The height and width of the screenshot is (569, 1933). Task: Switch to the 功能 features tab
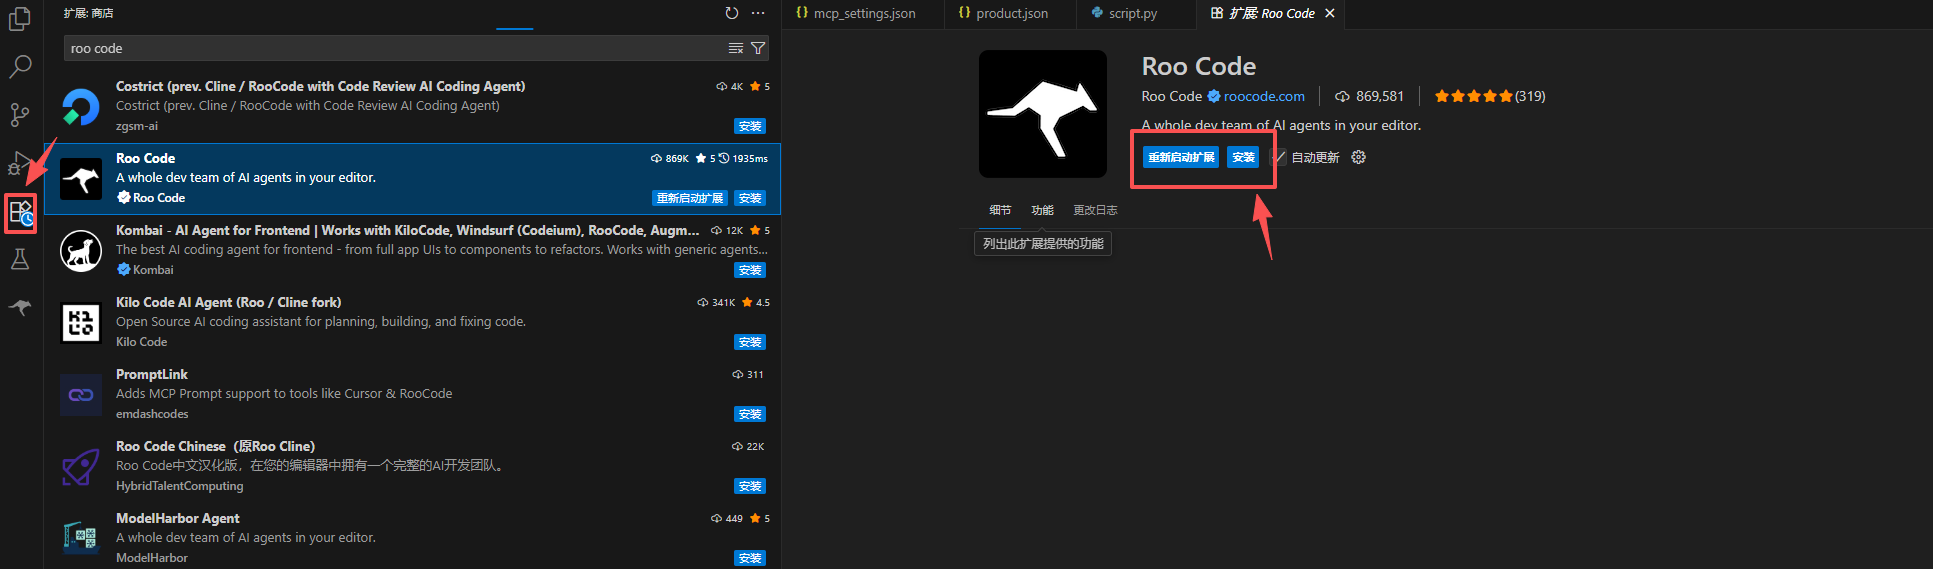click(x=1043, y=210)
